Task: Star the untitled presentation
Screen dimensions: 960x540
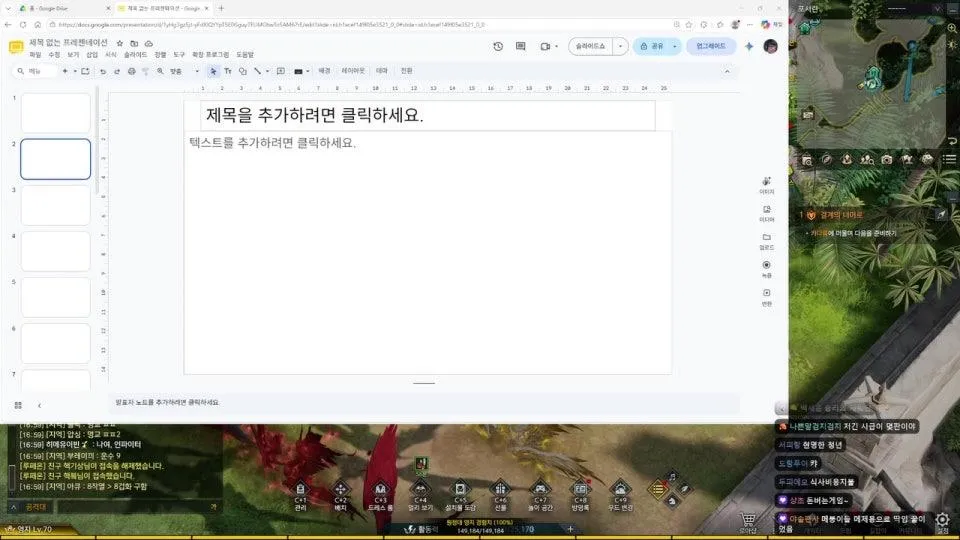Action: tap(119, 43)
